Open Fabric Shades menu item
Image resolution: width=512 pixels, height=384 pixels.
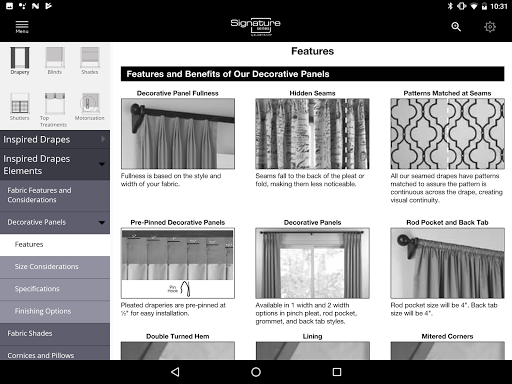pos(55,333)
